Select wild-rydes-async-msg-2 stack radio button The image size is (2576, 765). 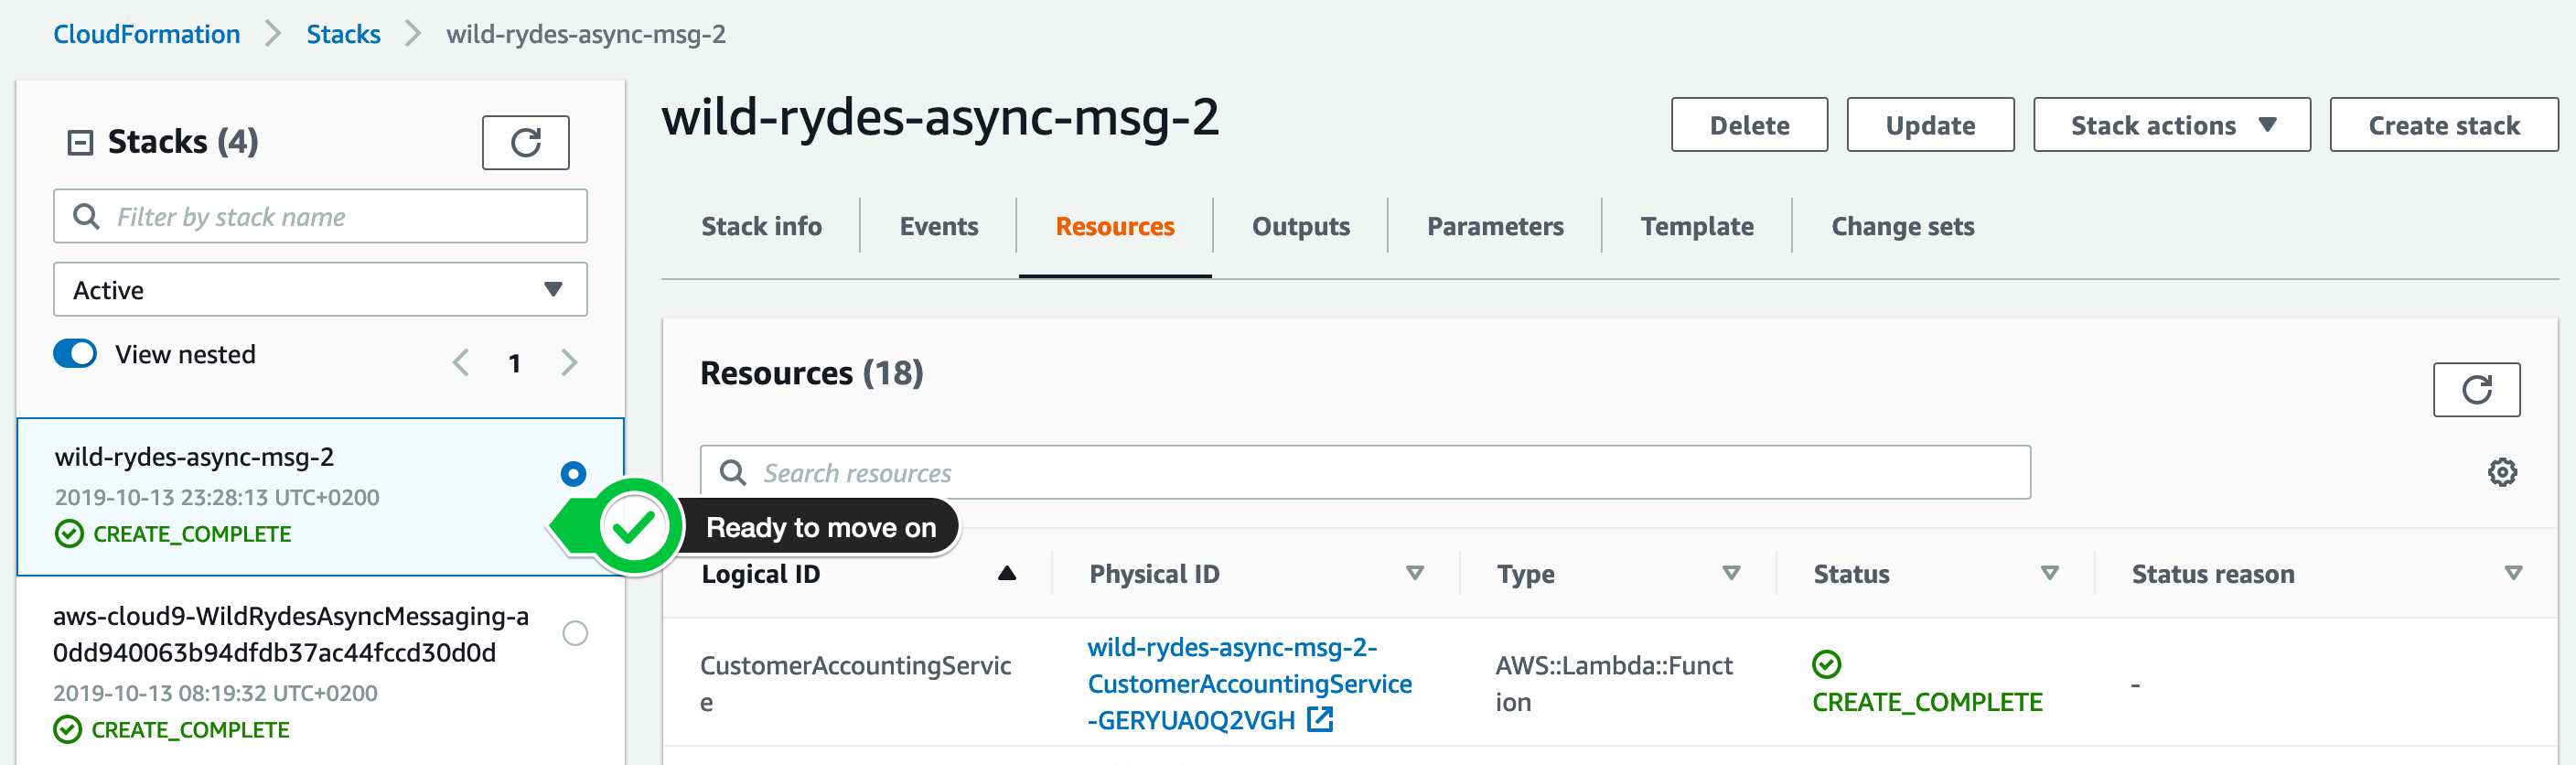click(x=573, y=473)
